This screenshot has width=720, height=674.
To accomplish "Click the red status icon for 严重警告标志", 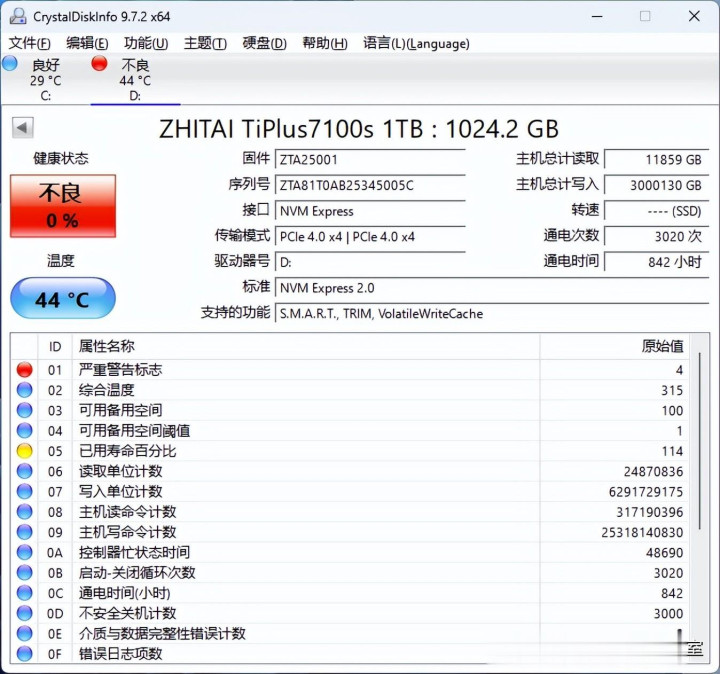I will [24, 370].
